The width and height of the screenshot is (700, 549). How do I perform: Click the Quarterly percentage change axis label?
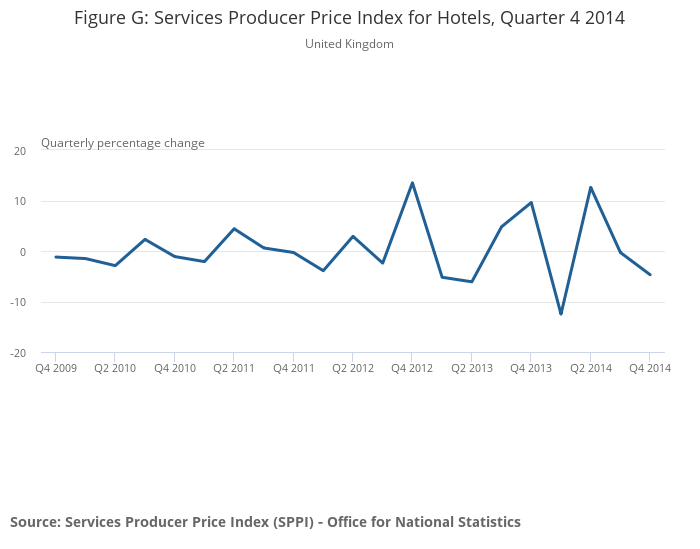click(122, 143)
